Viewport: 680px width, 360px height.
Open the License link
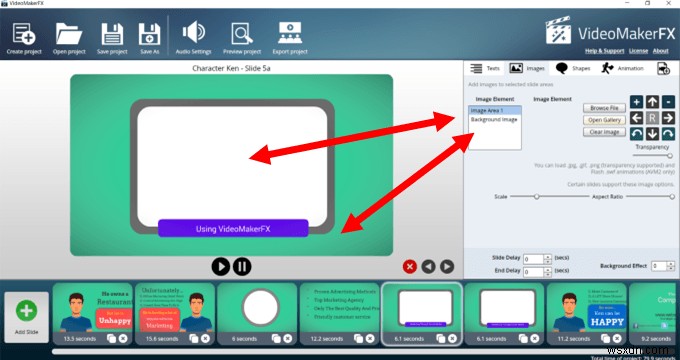[638, 51]
